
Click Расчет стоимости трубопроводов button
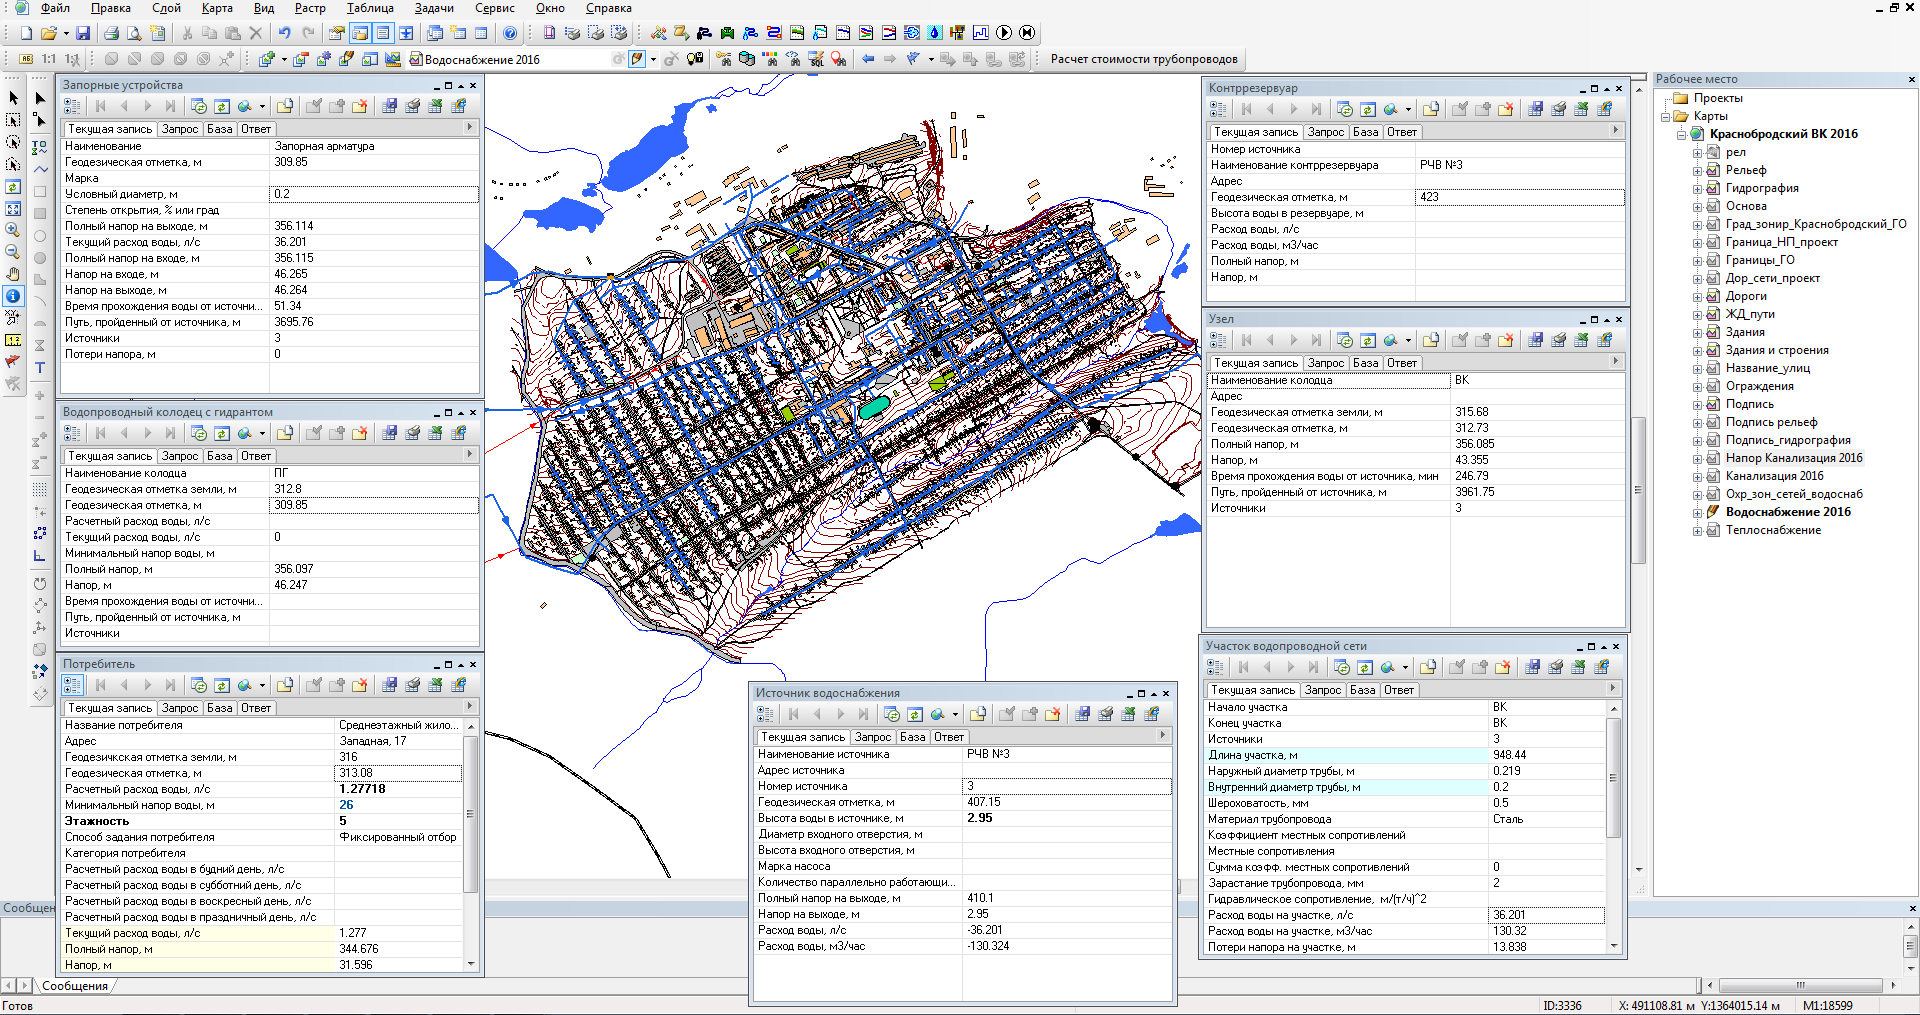pos(1143,59)
